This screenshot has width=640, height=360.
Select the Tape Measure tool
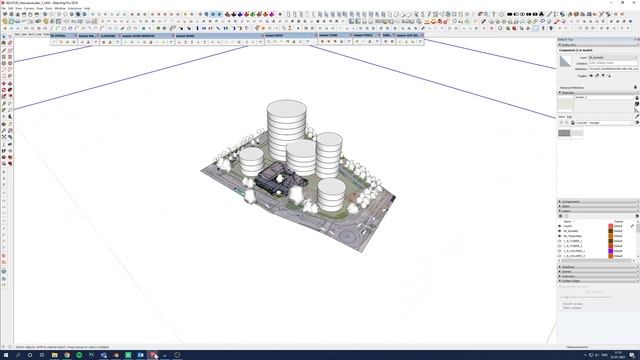[x=4, y=104]
